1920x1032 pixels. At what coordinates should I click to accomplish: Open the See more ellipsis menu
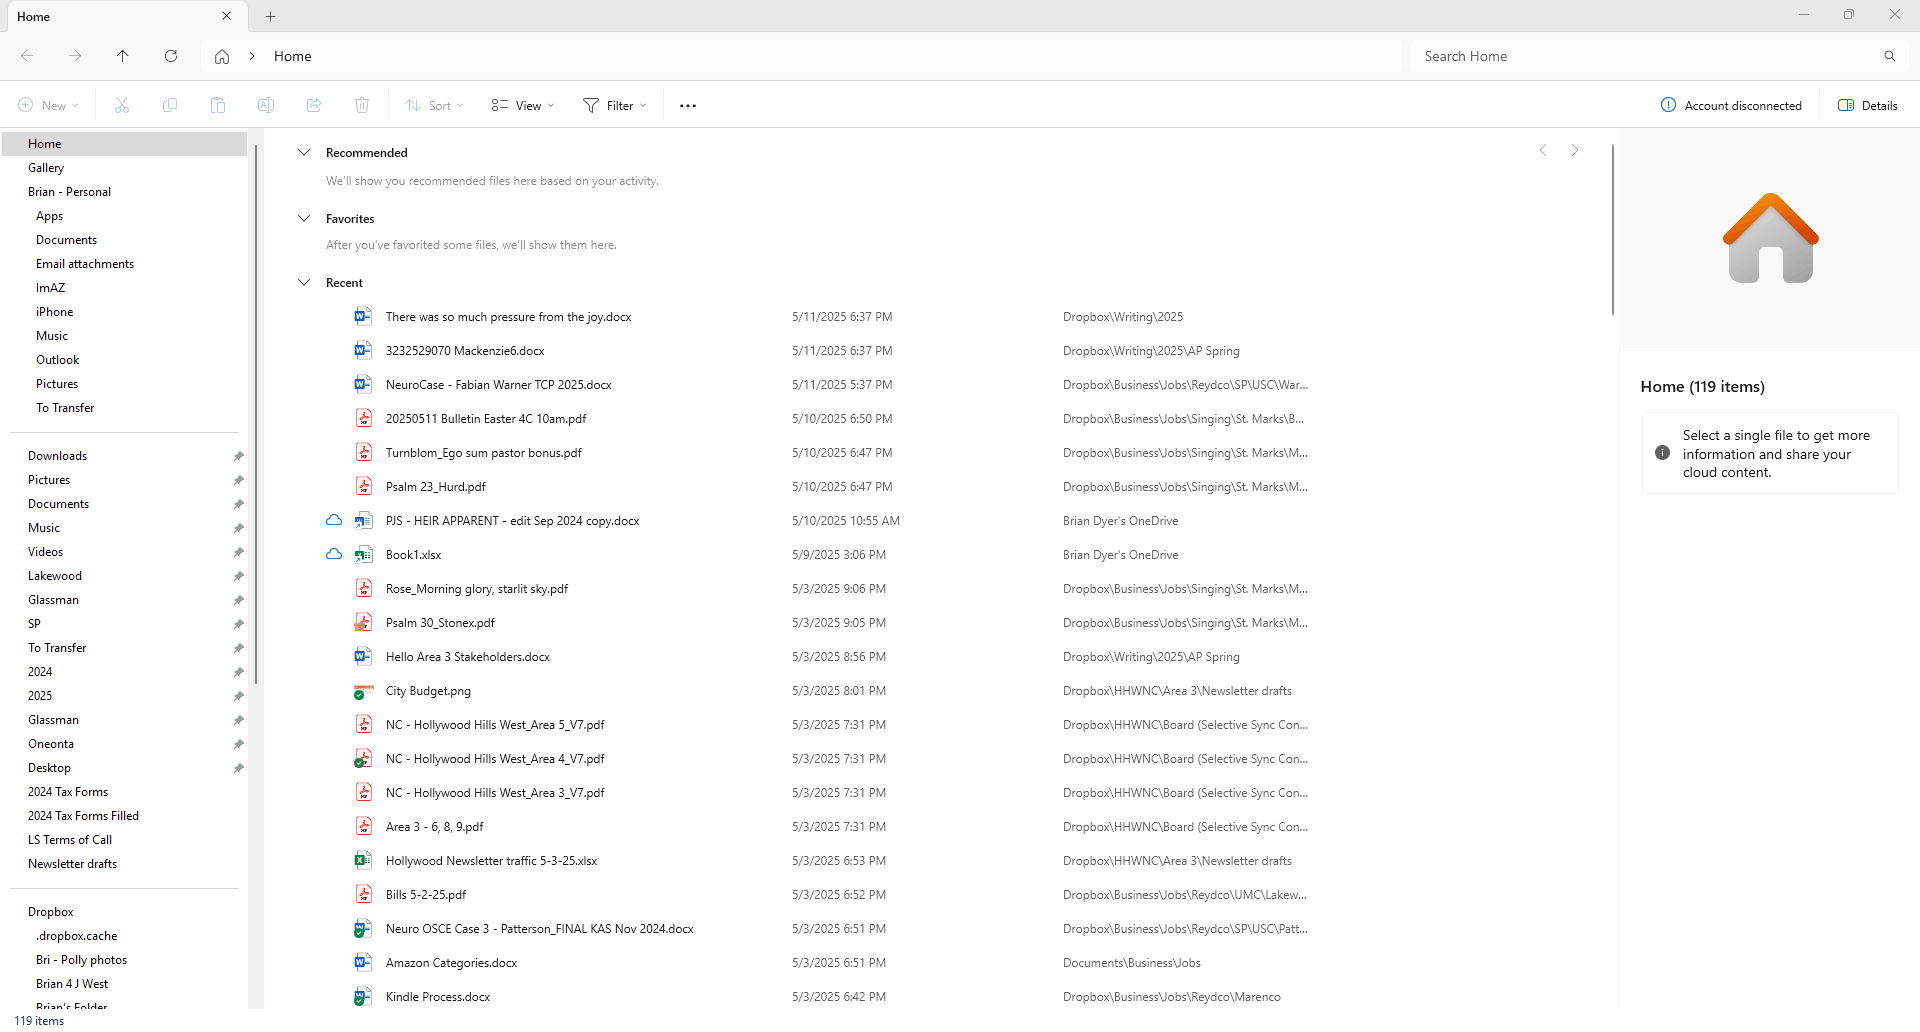click(x=687, y=105)
